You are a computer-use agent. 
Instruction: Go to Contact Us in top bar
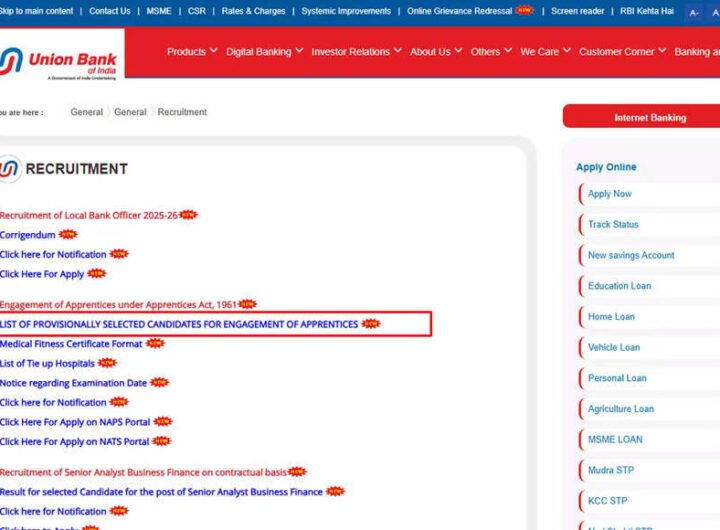[110, 11]
